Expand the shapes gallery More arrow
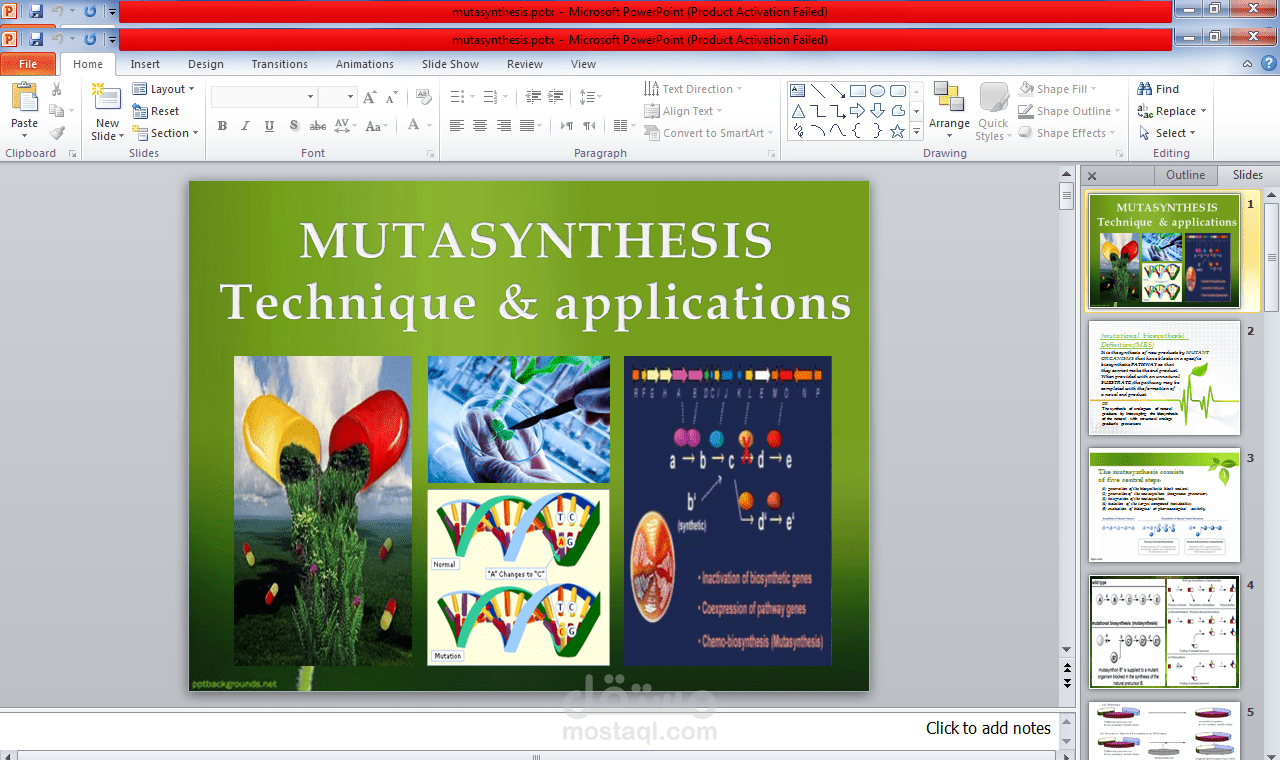Screen dimensions: 1280x760 point(917,132)
